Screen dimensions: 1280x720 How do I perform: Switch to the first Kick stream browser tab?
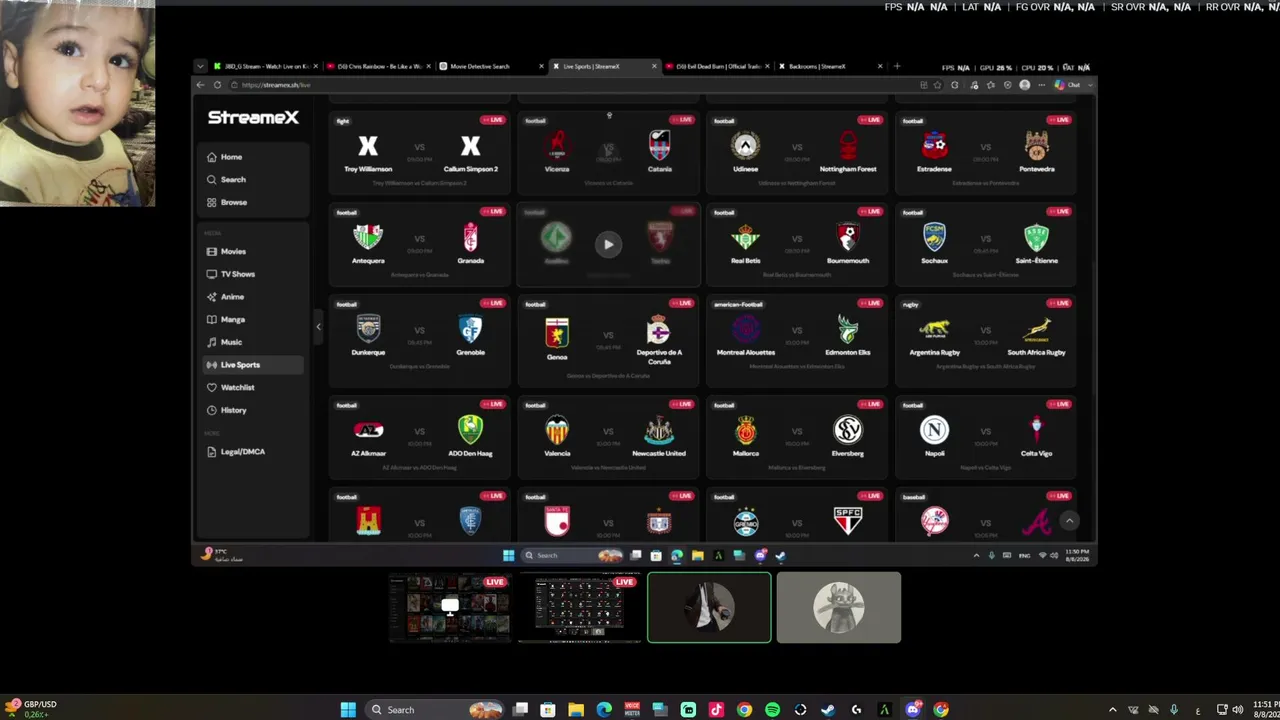[x=266, y=67]
